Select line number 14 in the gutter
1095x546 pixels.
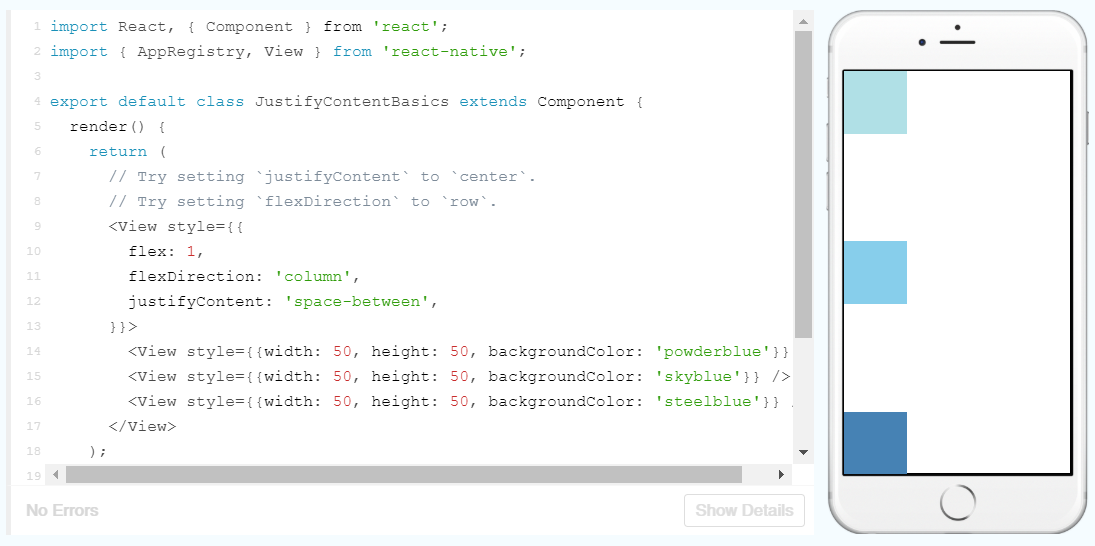(x=34, y=352)
